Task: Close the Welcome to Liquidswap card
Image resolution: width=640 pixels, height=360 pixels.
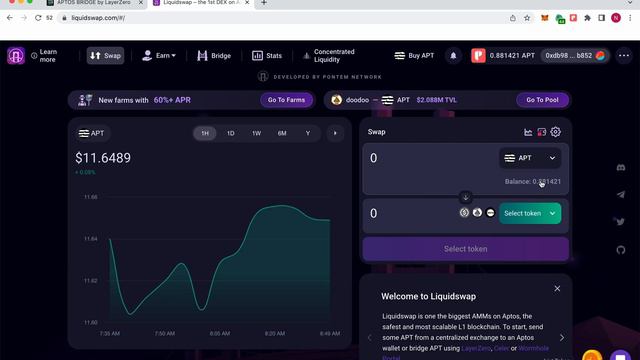Action: (x=557, y=289)
